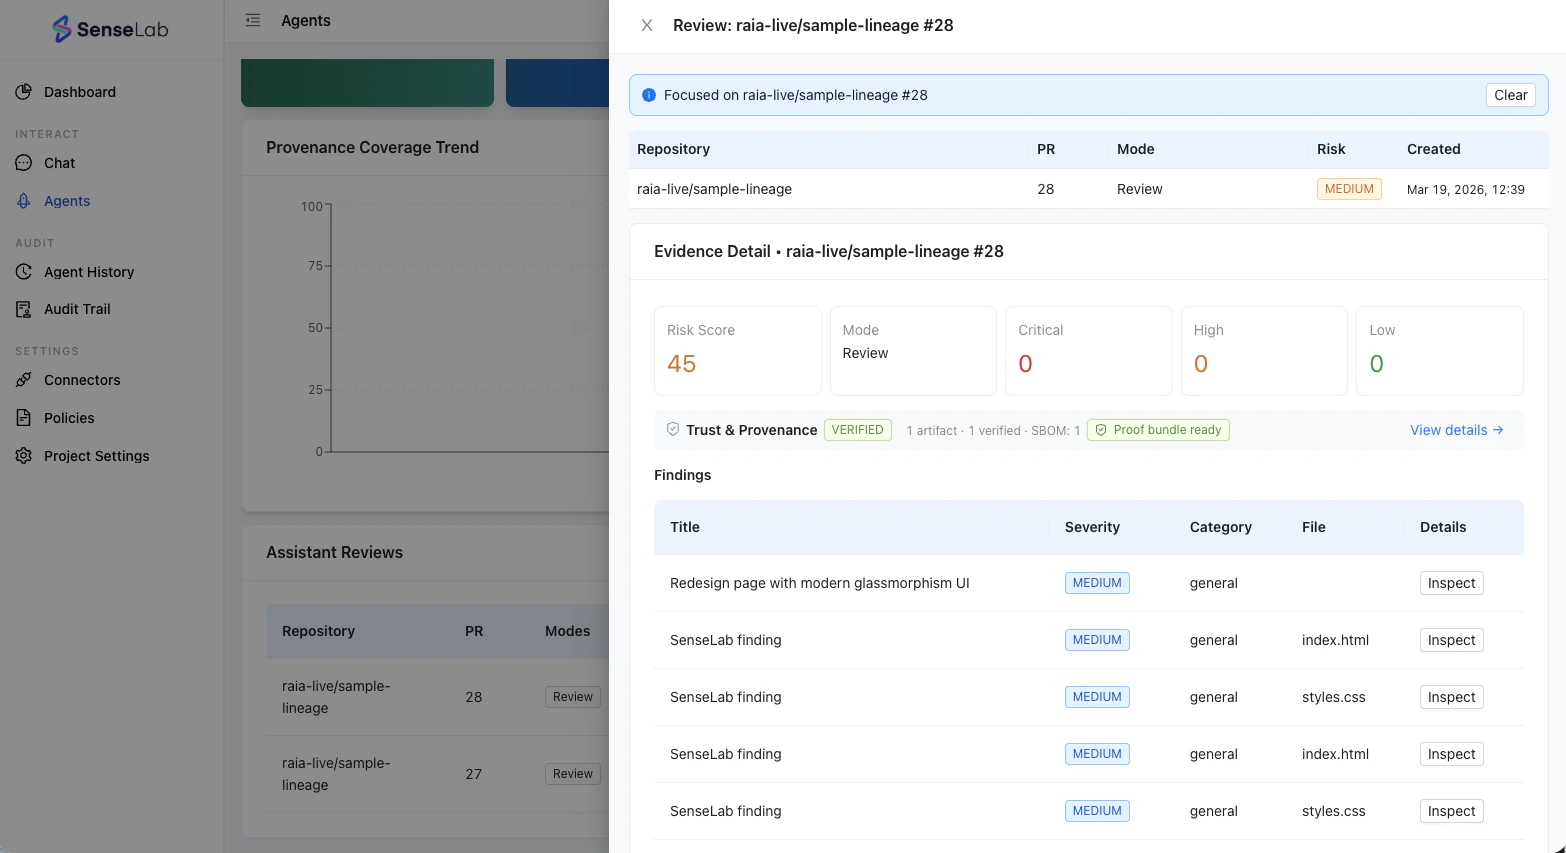1566x853 pixels.
Task: Sort findings by the Severity column header
Action: [1092, 527]
